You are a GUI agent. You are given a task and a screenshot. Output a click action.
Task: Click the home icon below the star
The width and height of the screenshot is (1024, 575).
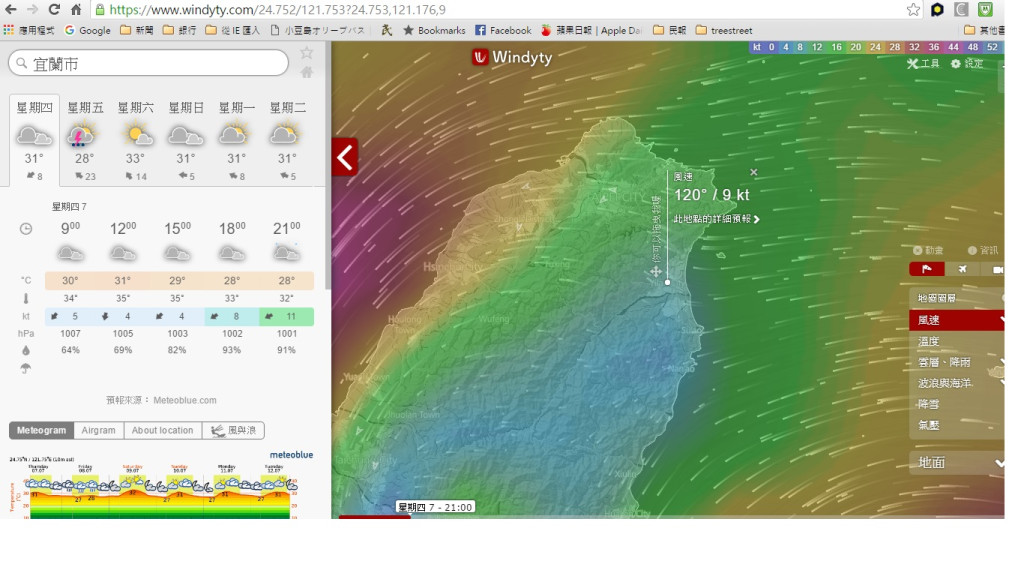pyautogui.click(x=307, y=72)
